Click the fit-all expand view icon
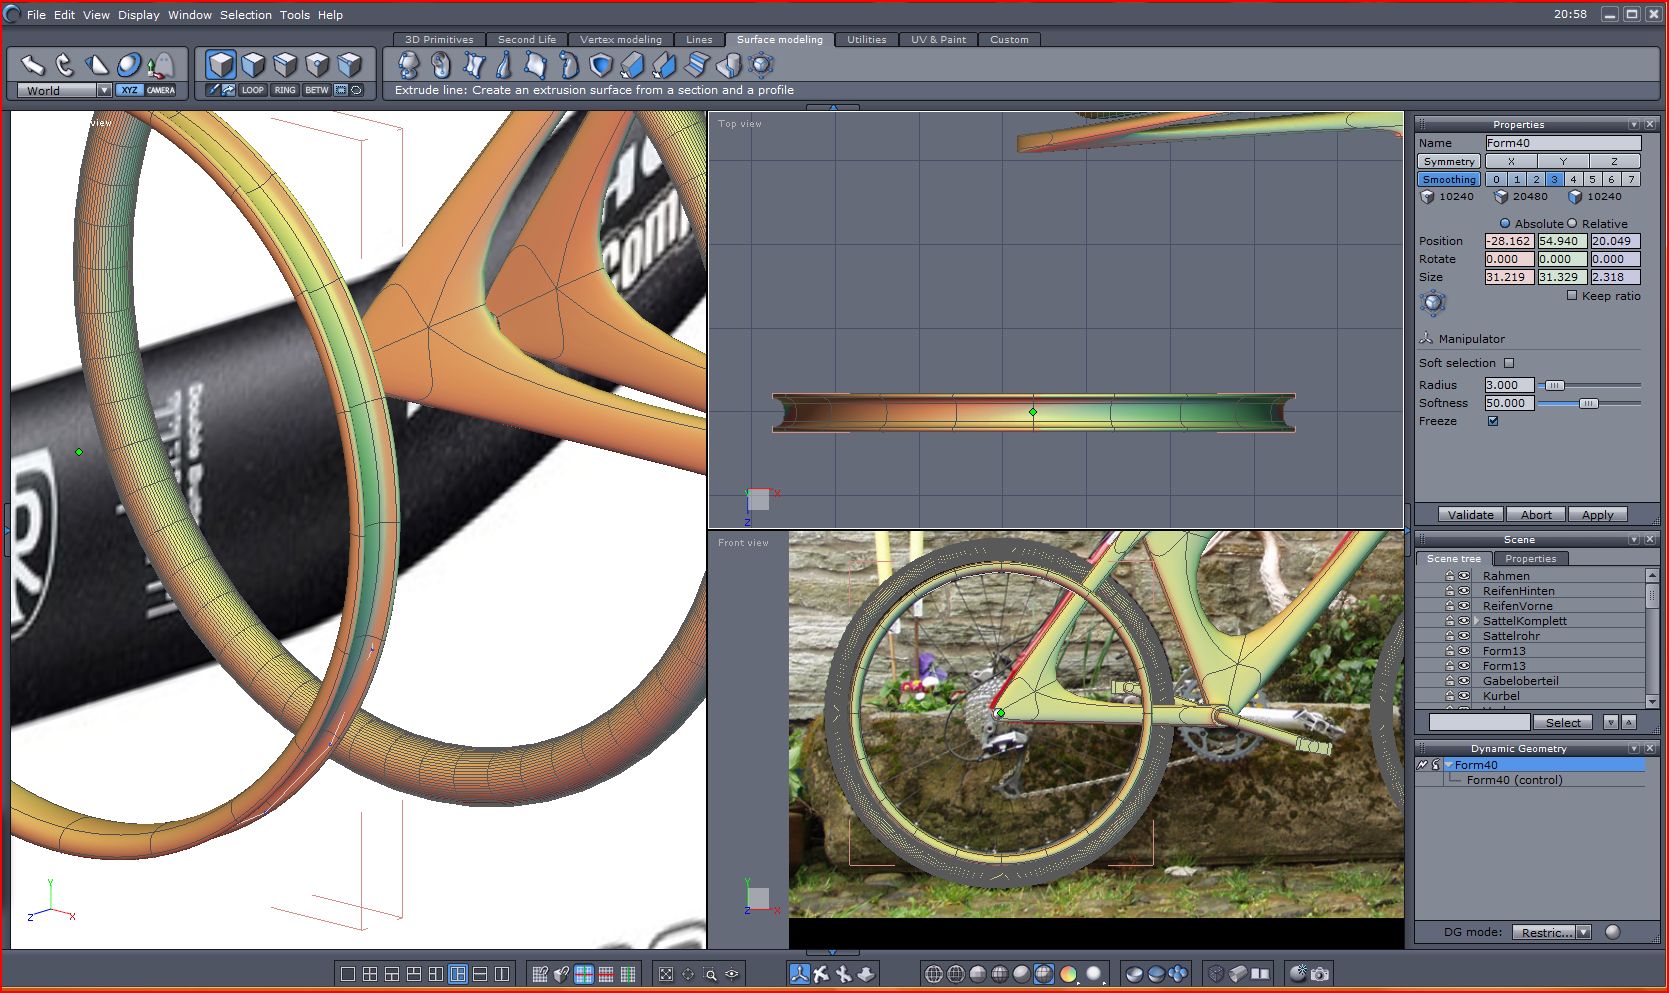 (x=666, y=974)
